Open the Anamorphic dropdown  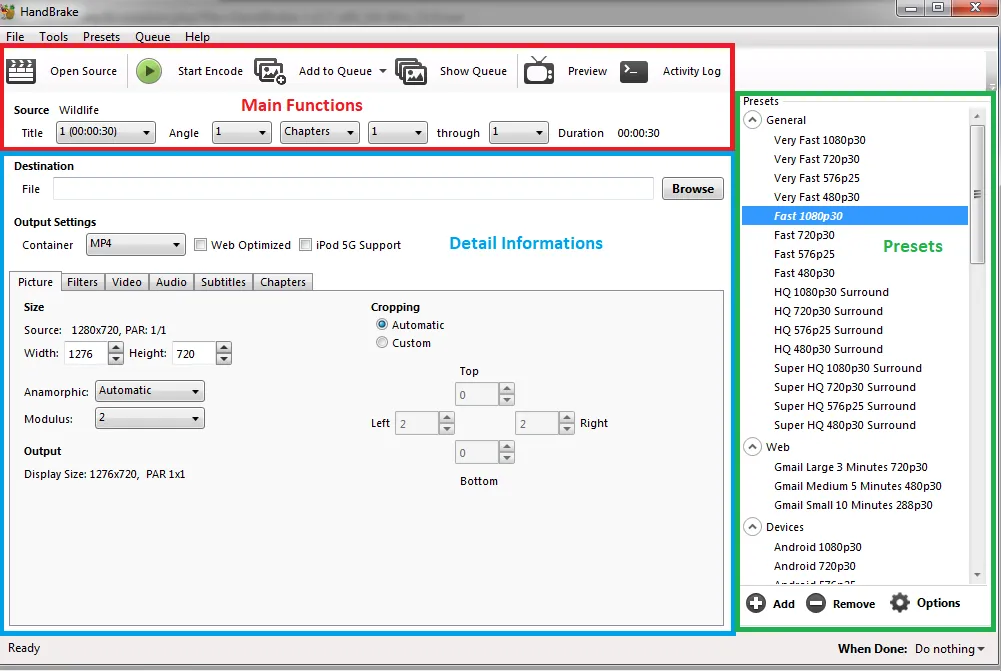(150, 391)
